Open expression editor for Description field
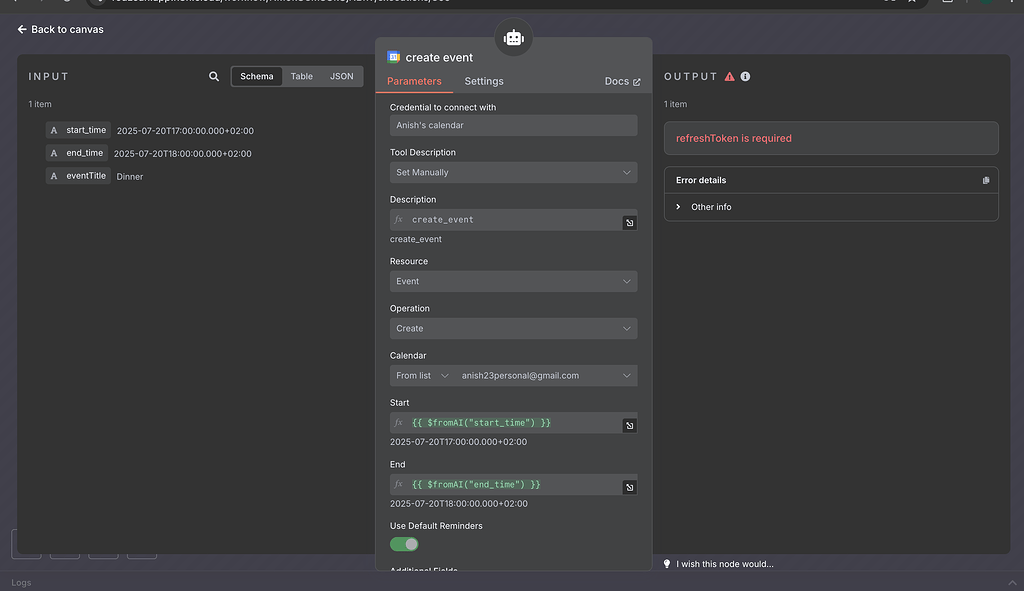The height and width of the screenshot is (591, 1024). coord(629,223)
